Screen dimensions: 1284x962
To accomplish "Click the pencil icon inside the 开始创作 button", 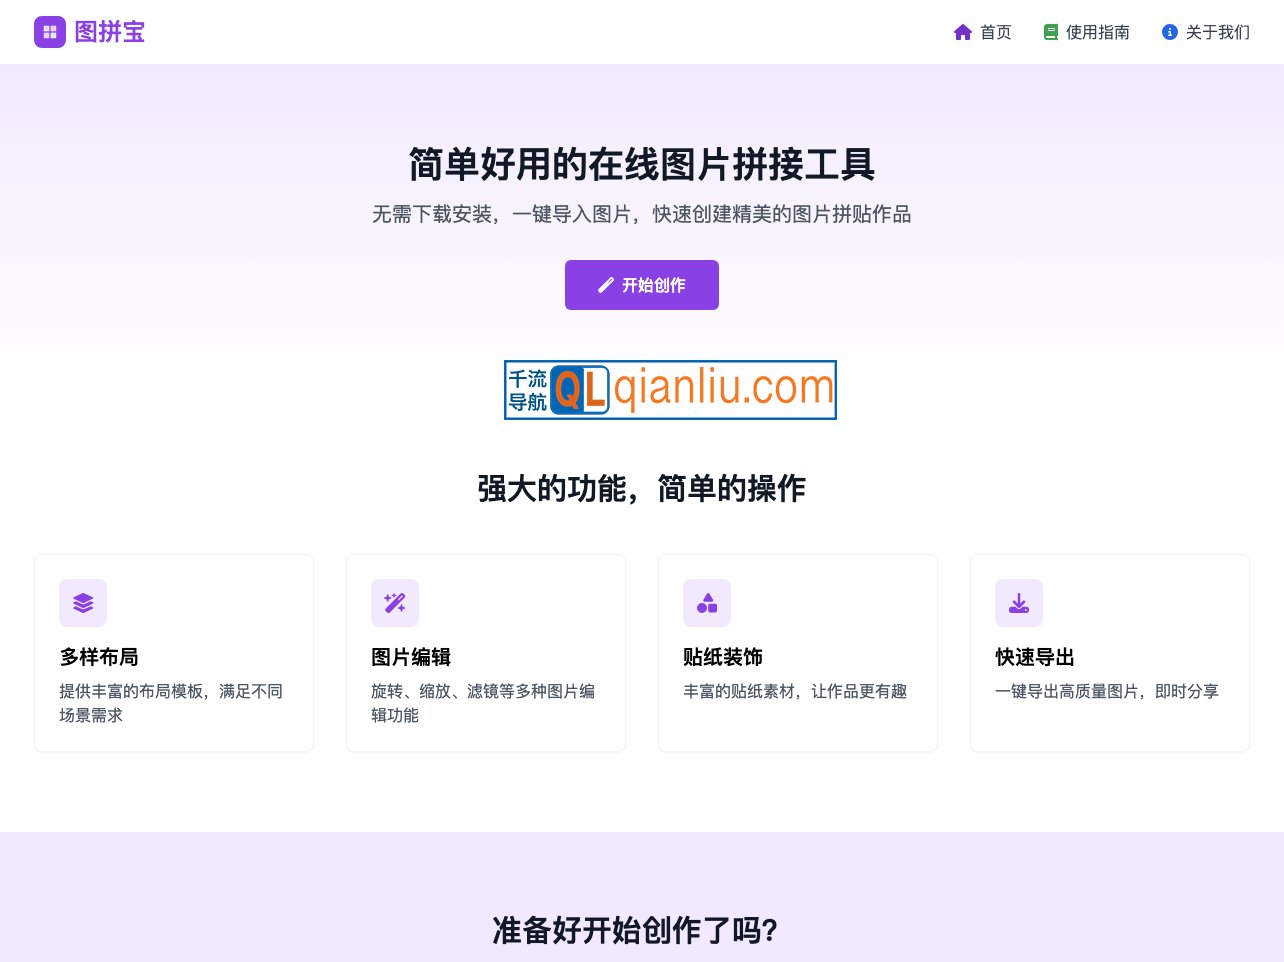I will click(x=606, y=285).
